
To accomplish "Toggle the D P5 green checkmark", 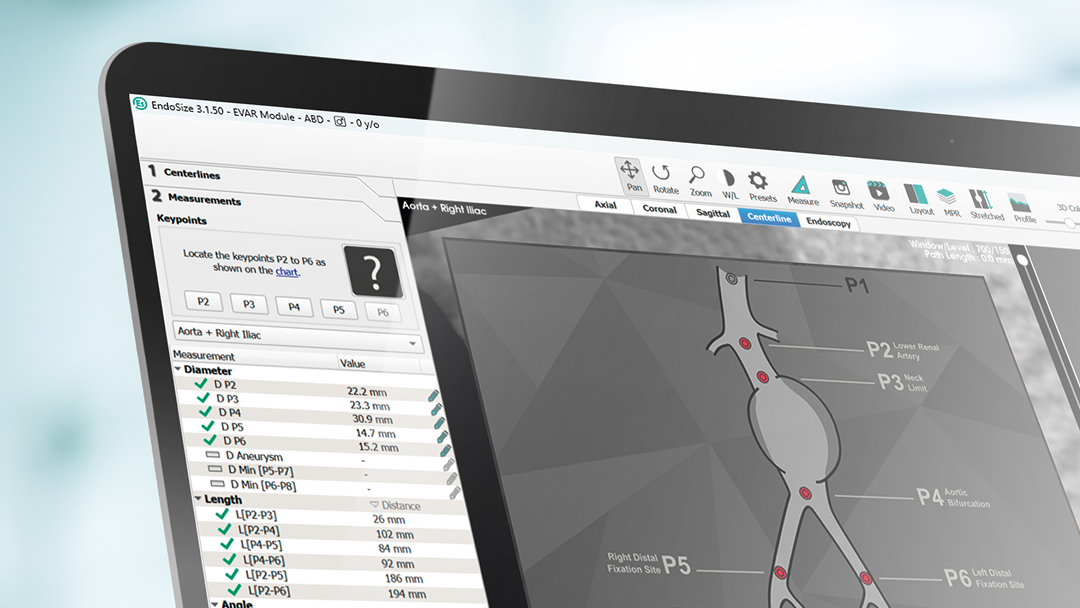I will coord(208,426).
